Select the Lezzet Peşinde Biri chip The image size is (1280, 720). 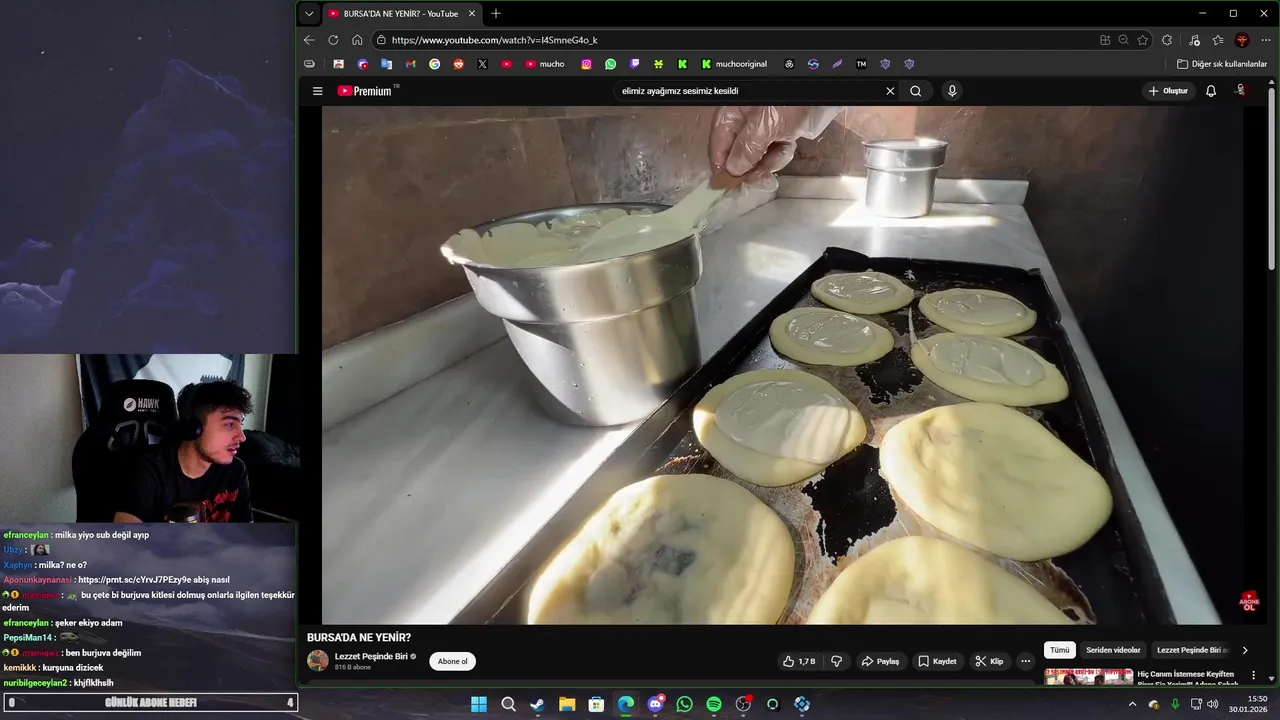pyautogui.click(x=1192, y=650)
